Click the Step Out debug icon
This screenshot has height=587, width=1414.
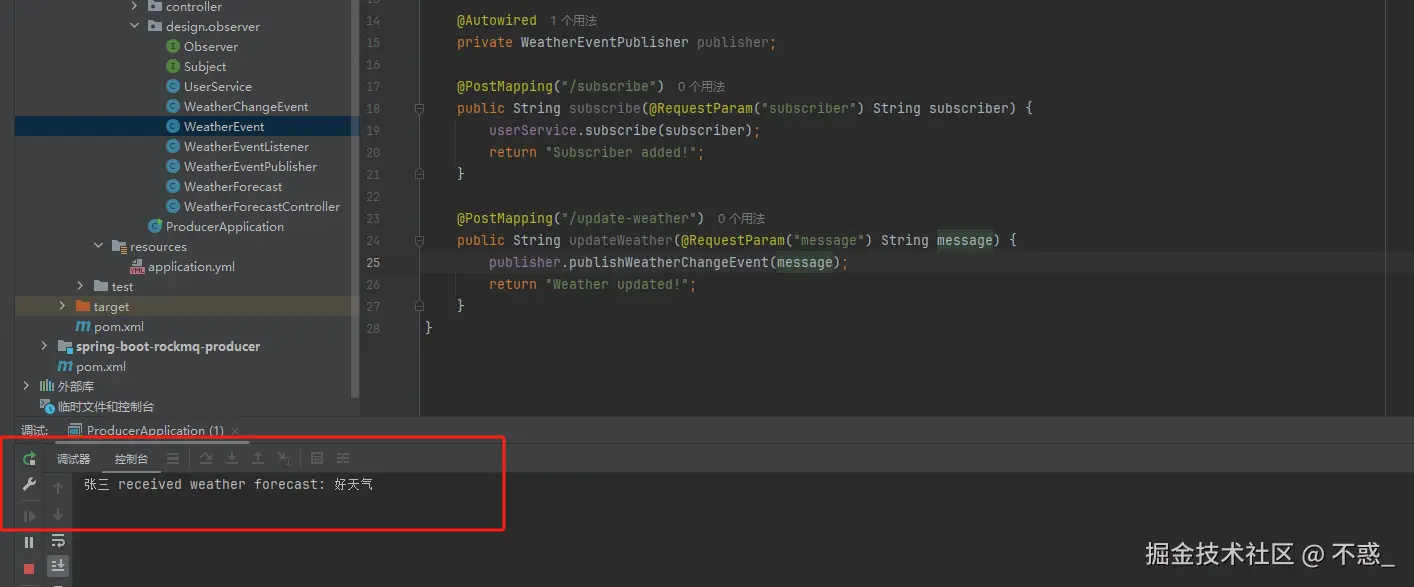pos(258,458)
